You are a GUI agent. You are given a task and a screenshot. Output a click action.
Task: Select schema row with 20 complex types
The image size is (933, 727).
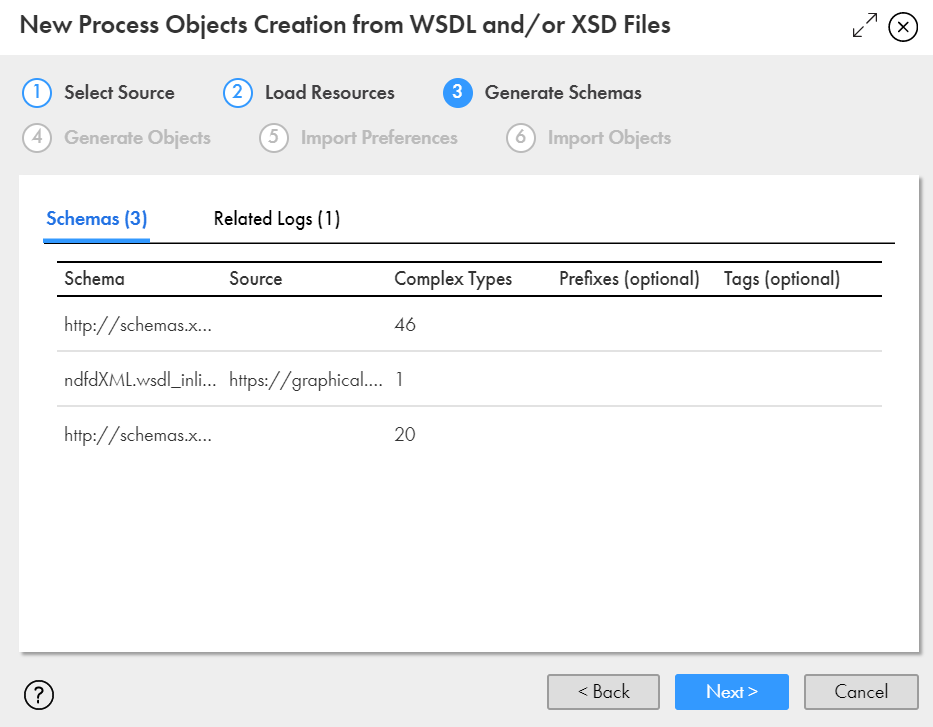point(469,434)
